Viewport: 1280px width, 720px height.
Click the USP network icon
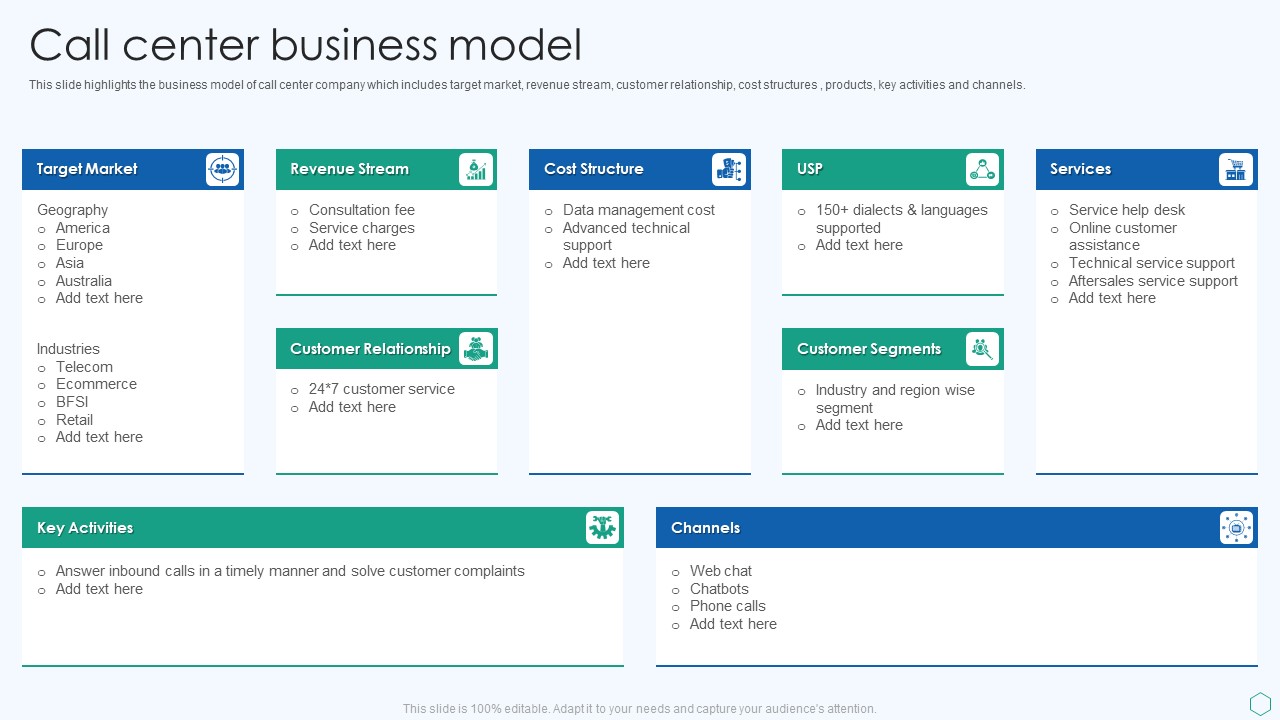coord(982,169)
